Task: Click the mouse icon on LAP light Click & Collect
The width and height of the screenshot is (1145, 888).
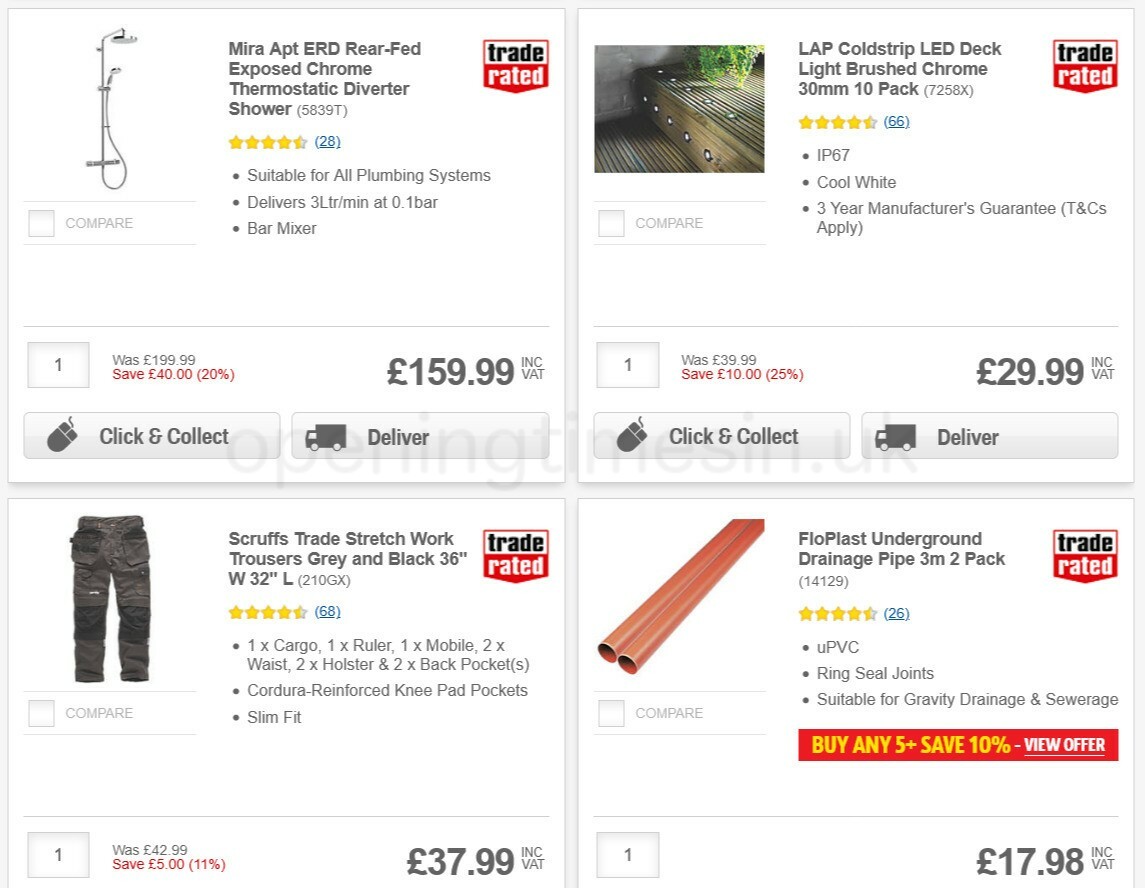Action: click(634, 434)
